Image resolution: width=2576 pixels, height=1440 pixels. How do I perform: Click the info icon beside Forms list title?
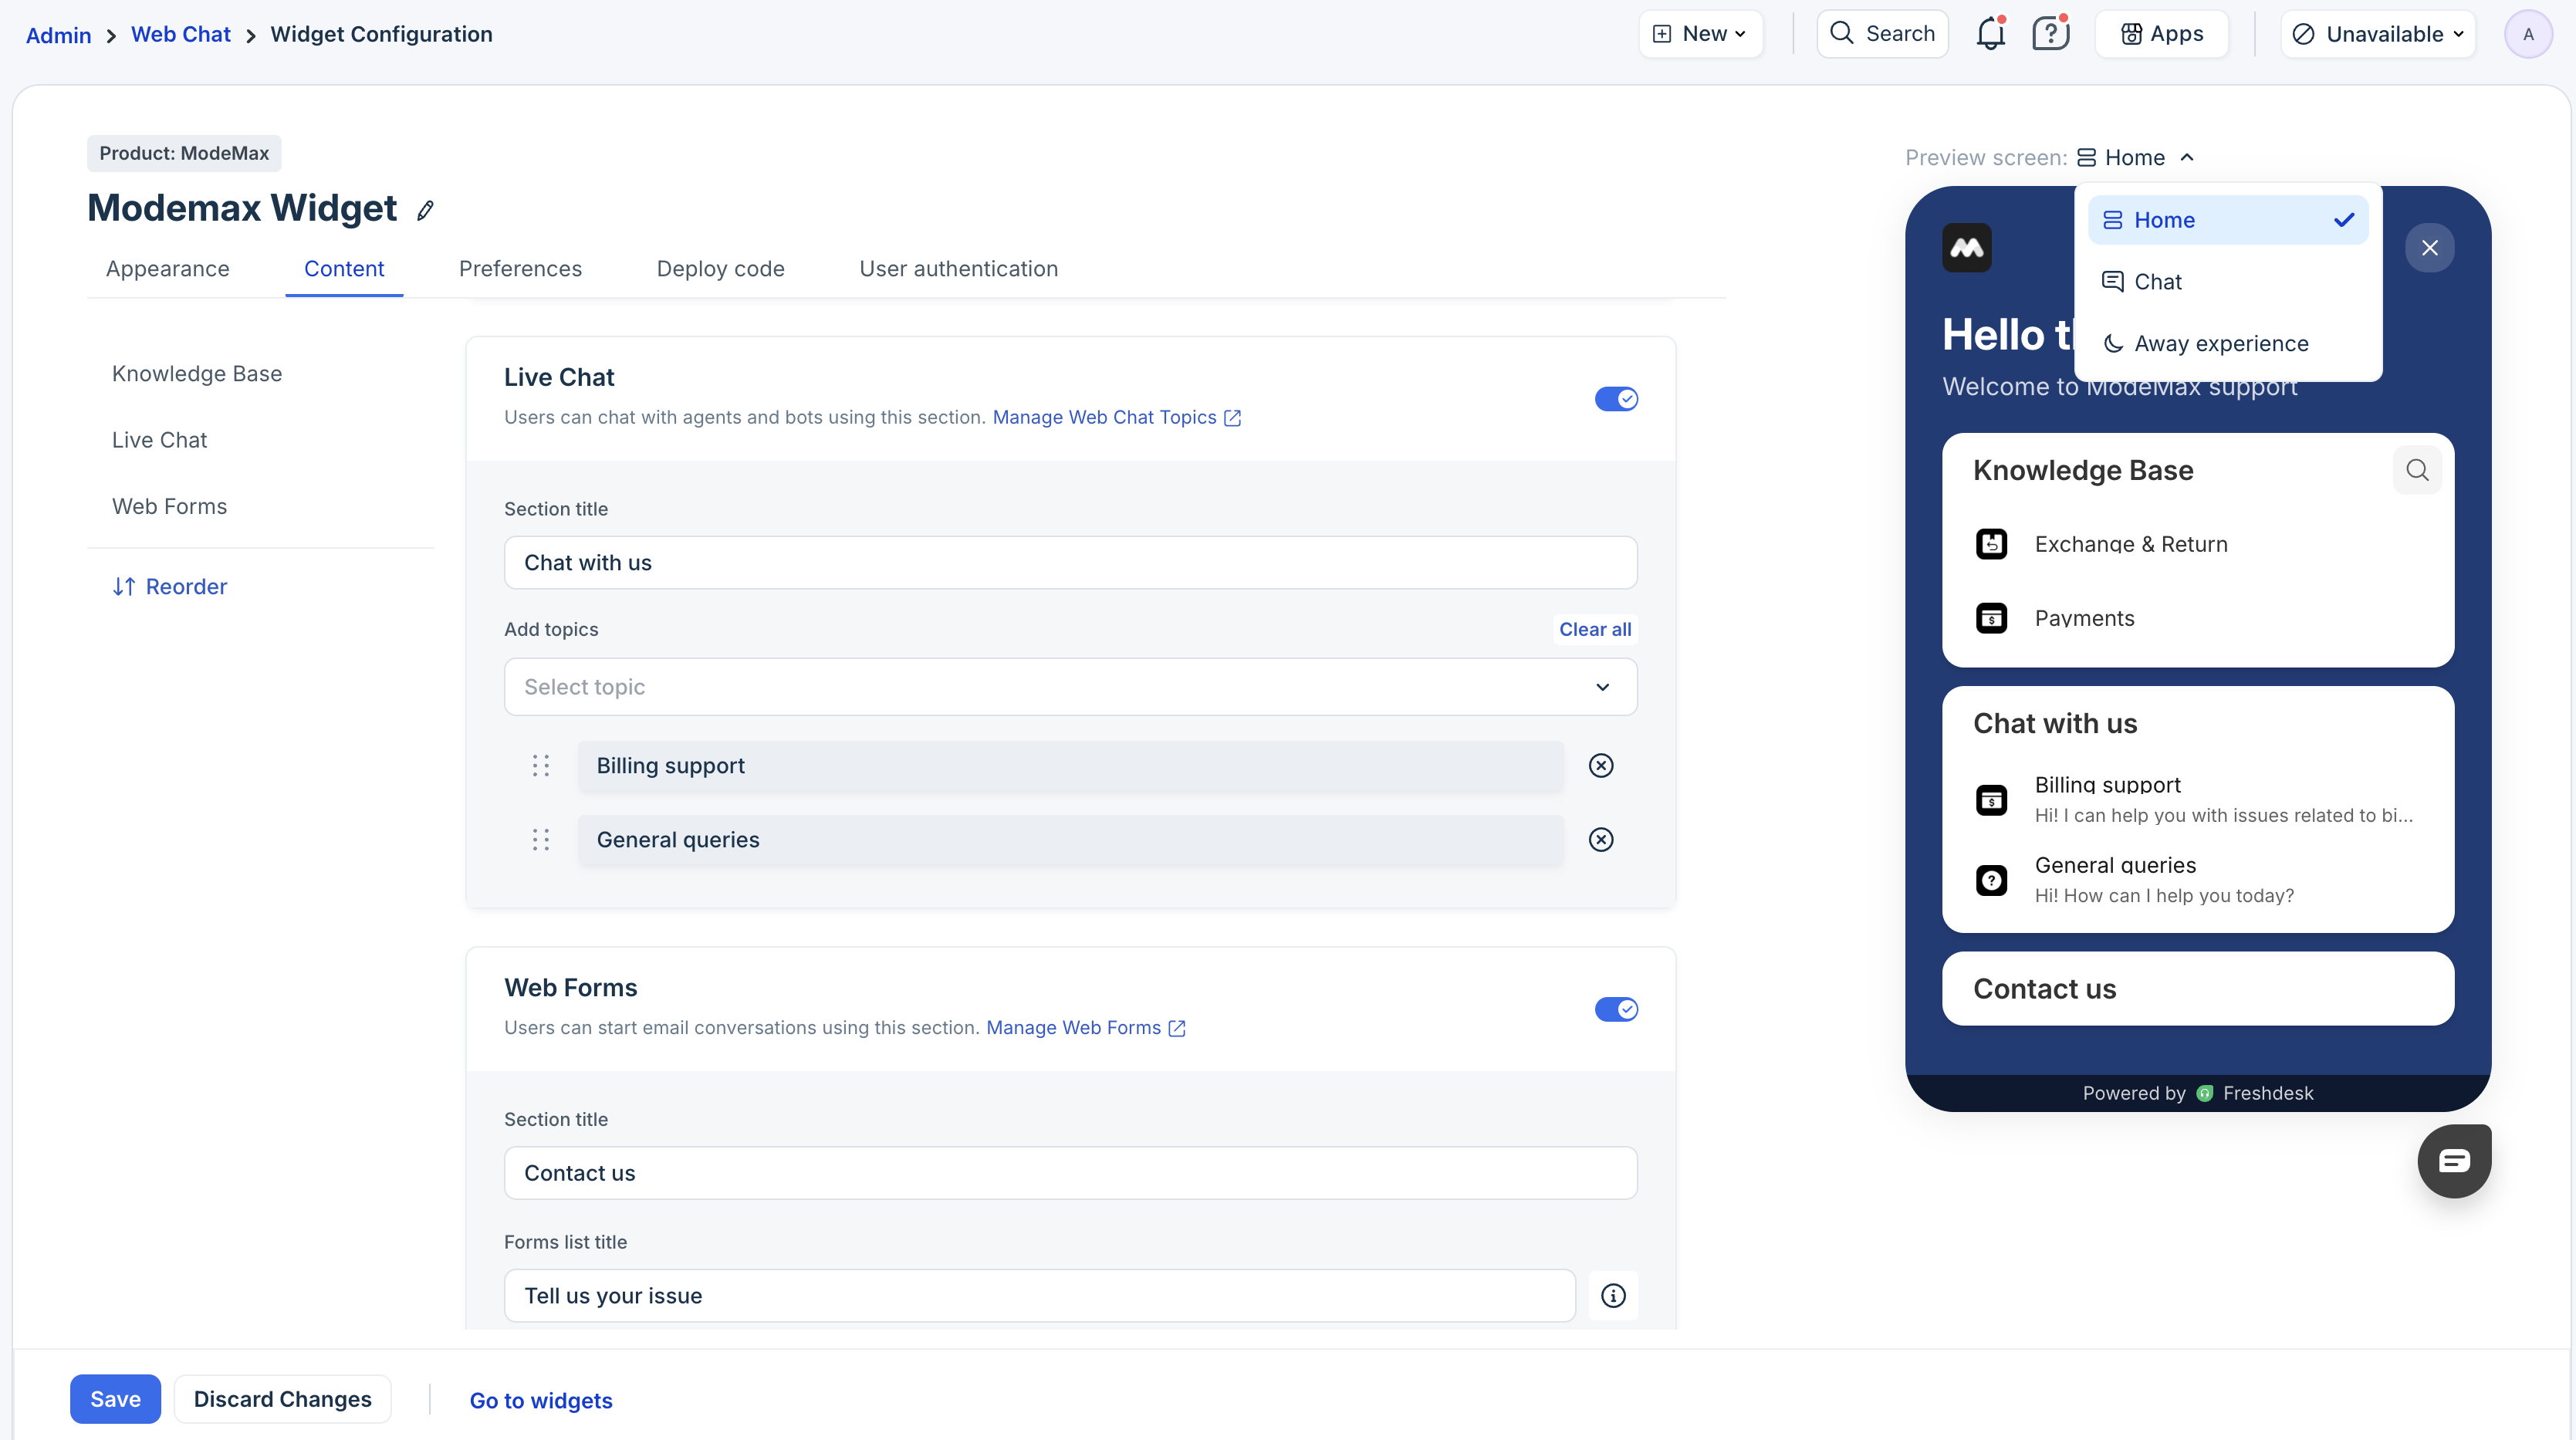click(x=1613, y=1296)
